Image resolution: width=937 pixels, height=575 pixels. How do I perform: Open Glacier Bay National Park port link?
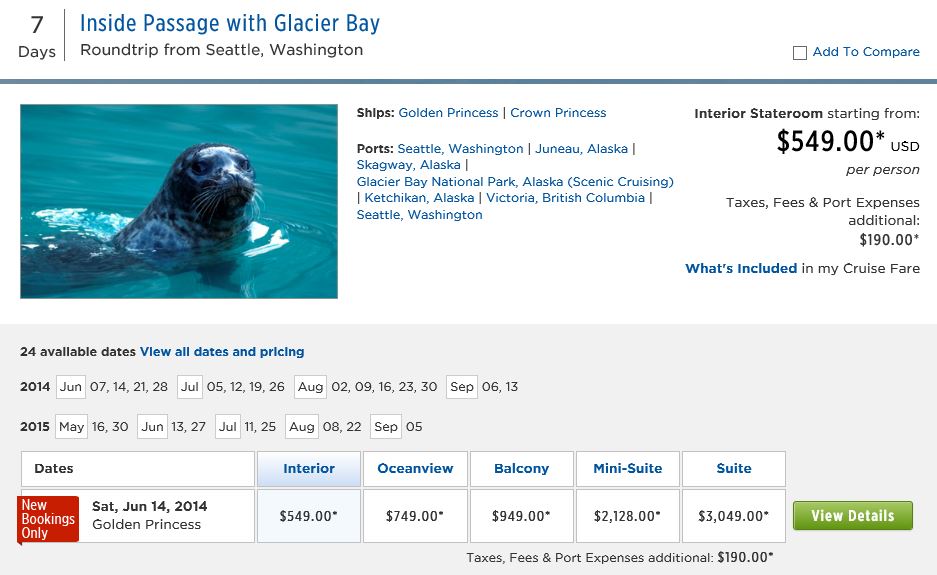click(x=515, y=182)
